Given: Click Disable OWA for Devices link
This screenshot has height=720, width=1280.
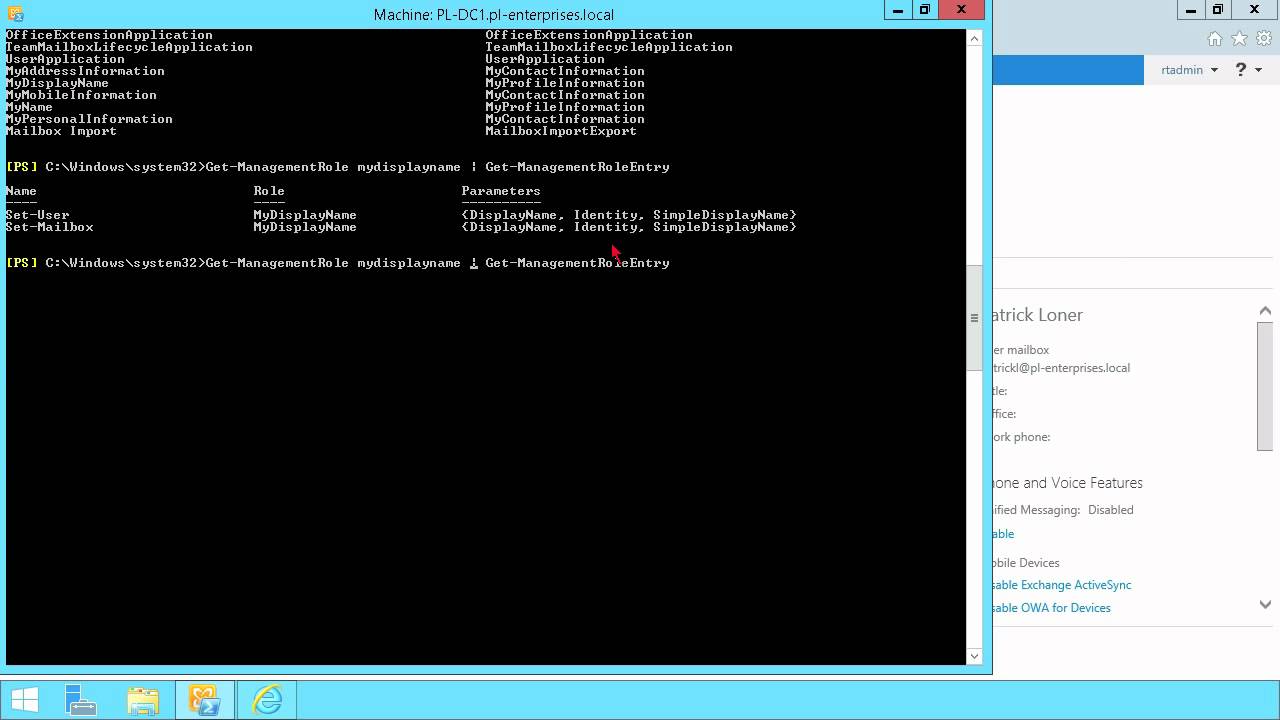Looking at the screenshot, I should click(x=1052, y=608).
